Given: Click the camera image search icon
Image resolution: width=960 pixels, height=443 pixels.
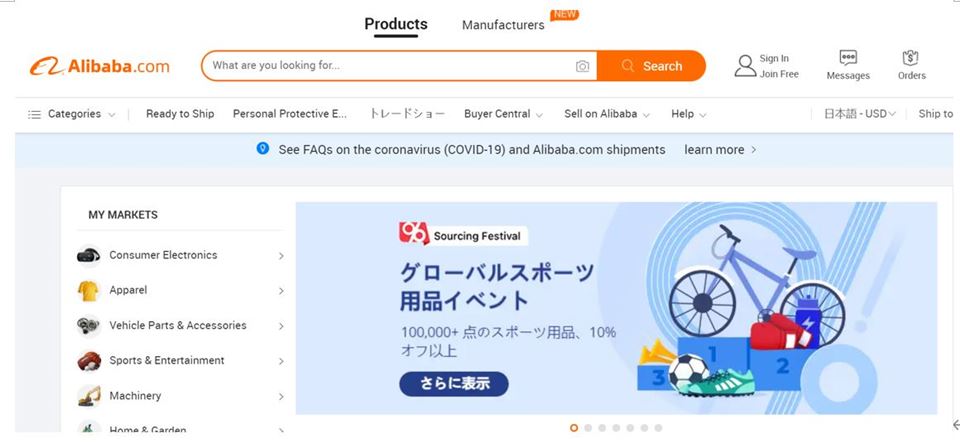Looking at the screenshot, I should pyautogui.click(x=582, y=66).
